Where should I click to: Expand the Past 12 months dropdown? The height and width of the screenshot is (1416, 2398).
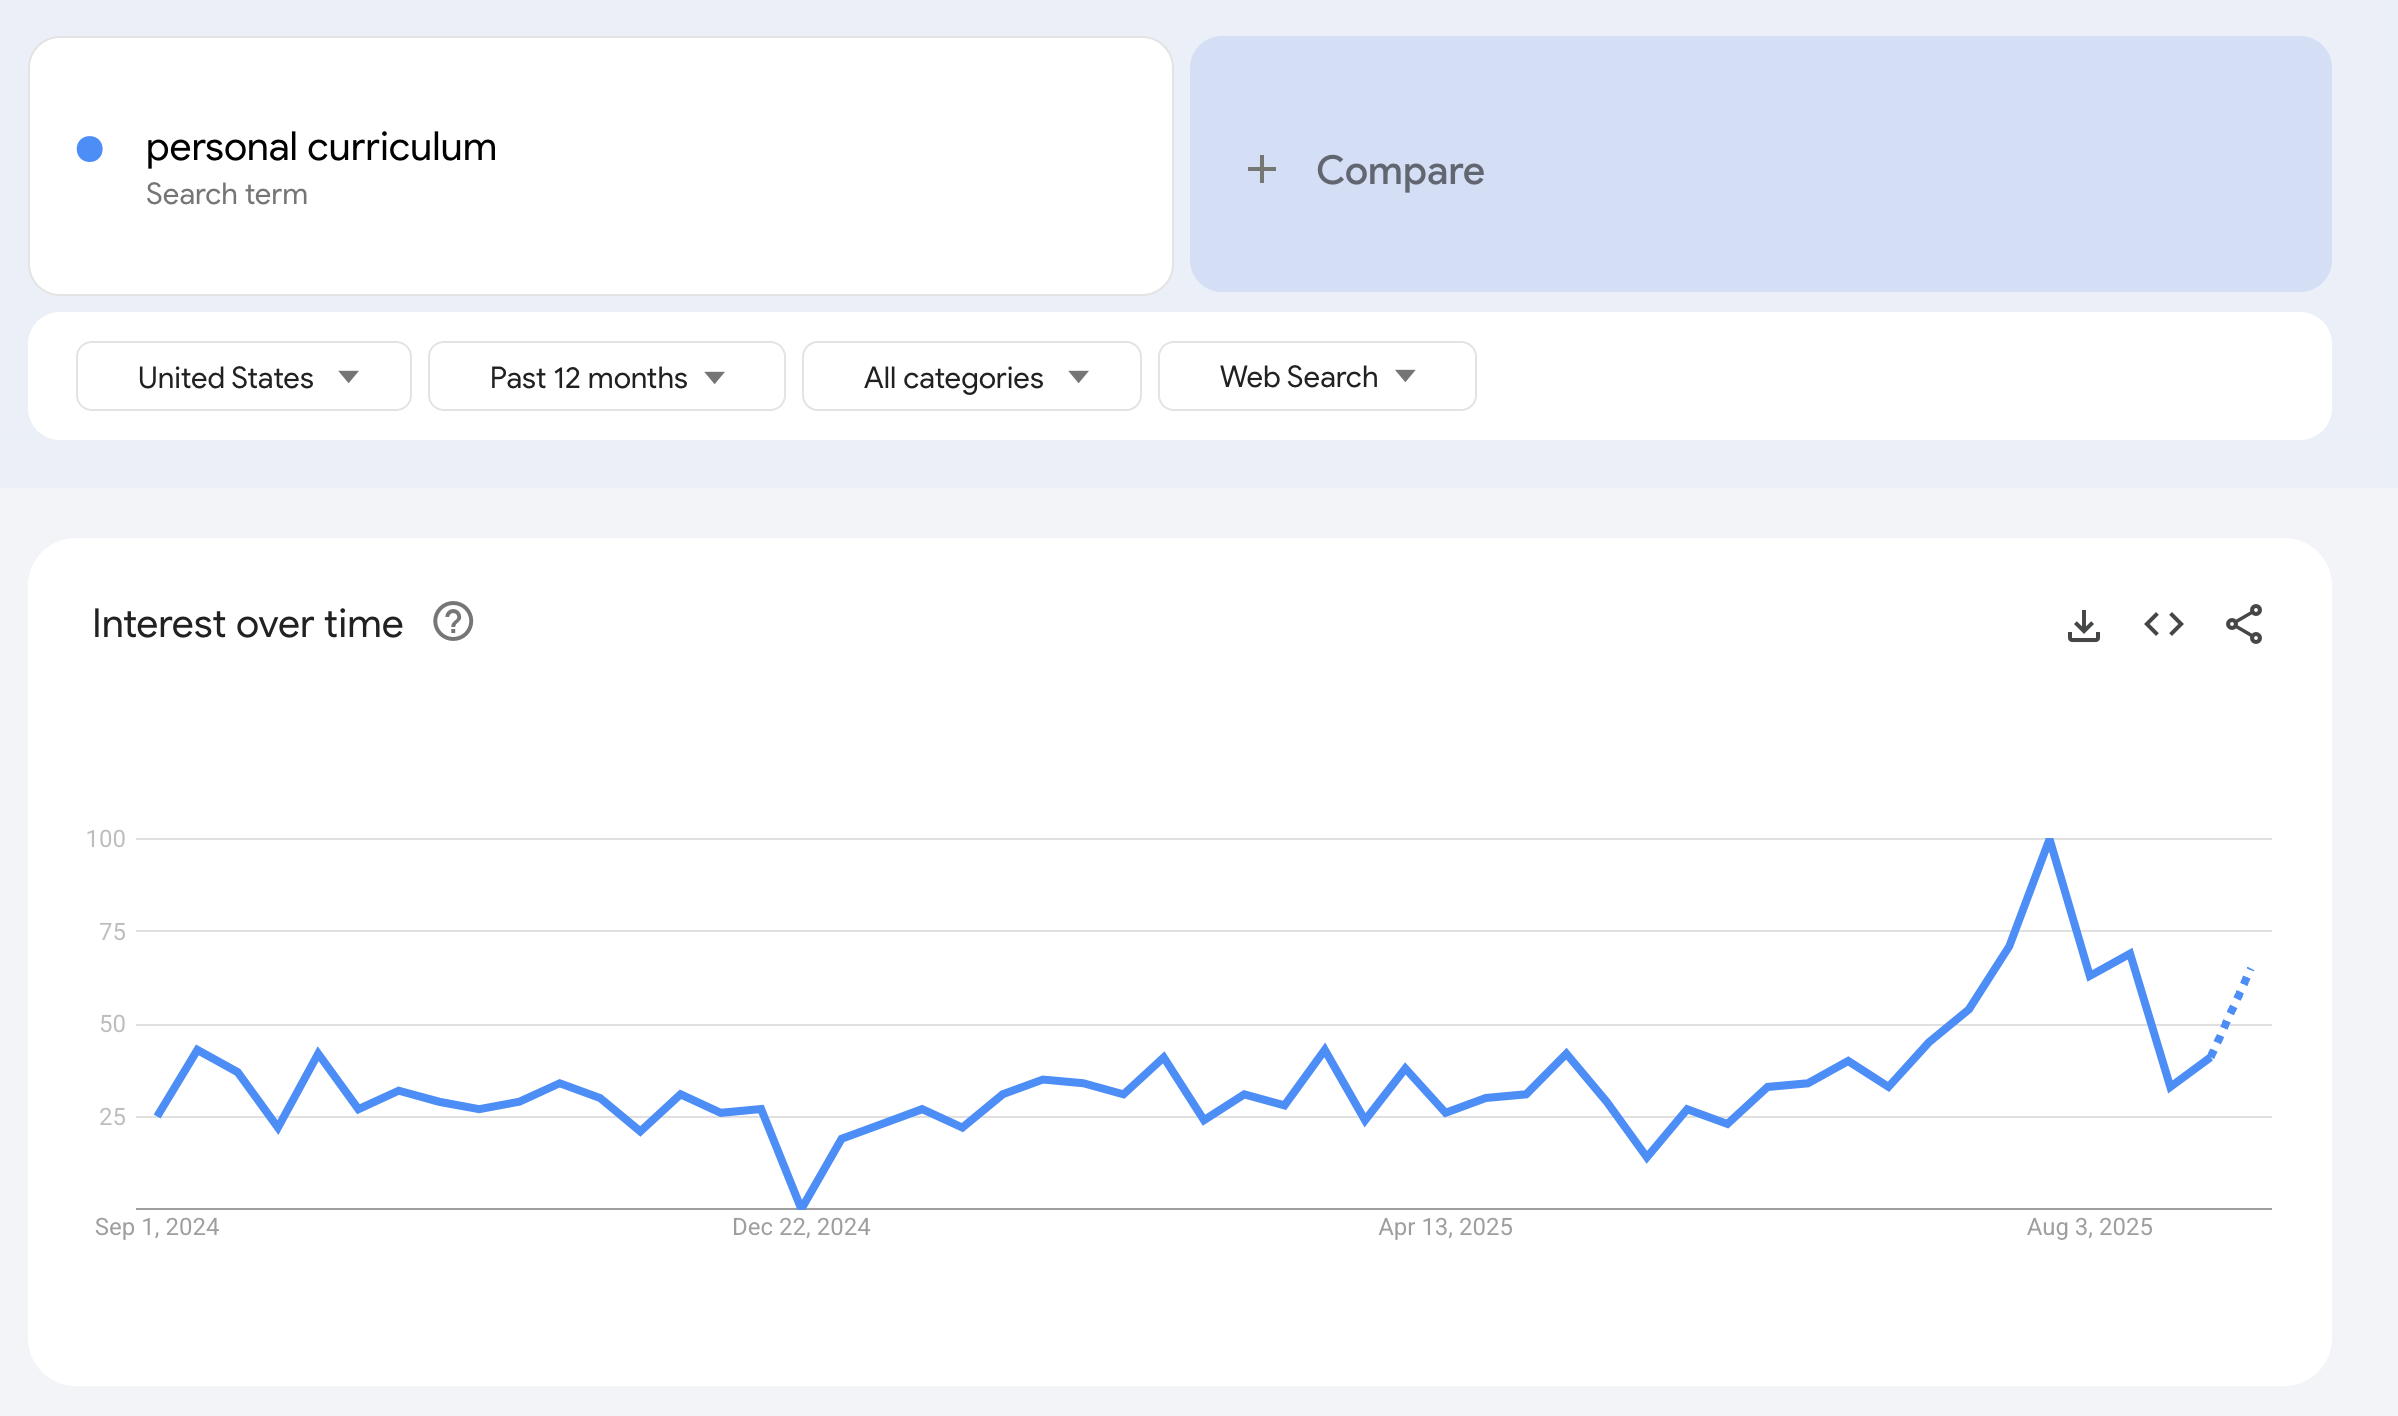606,377
